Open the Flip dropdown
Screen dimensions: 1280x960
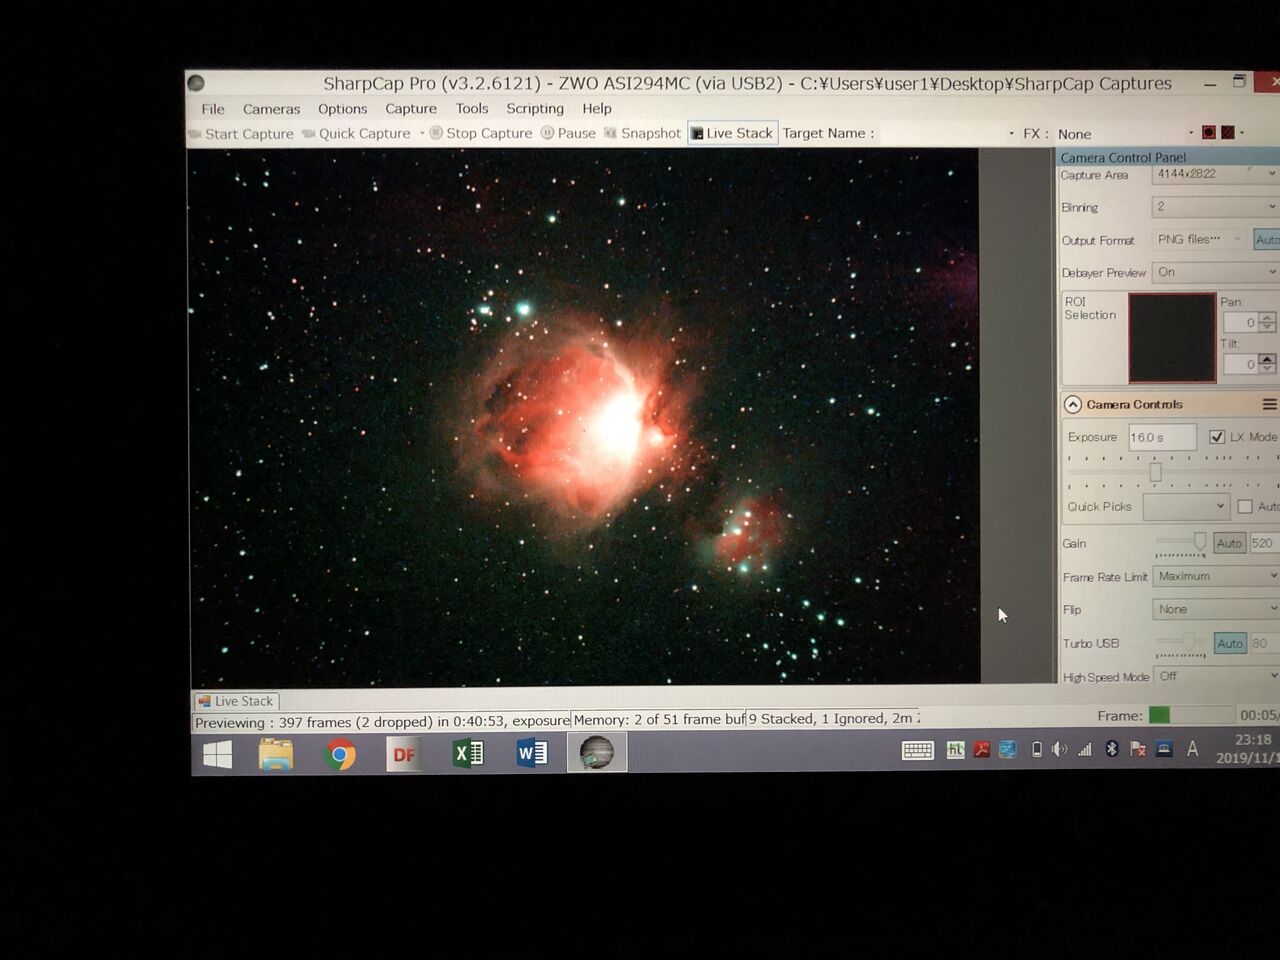[x=1216, y=609]
